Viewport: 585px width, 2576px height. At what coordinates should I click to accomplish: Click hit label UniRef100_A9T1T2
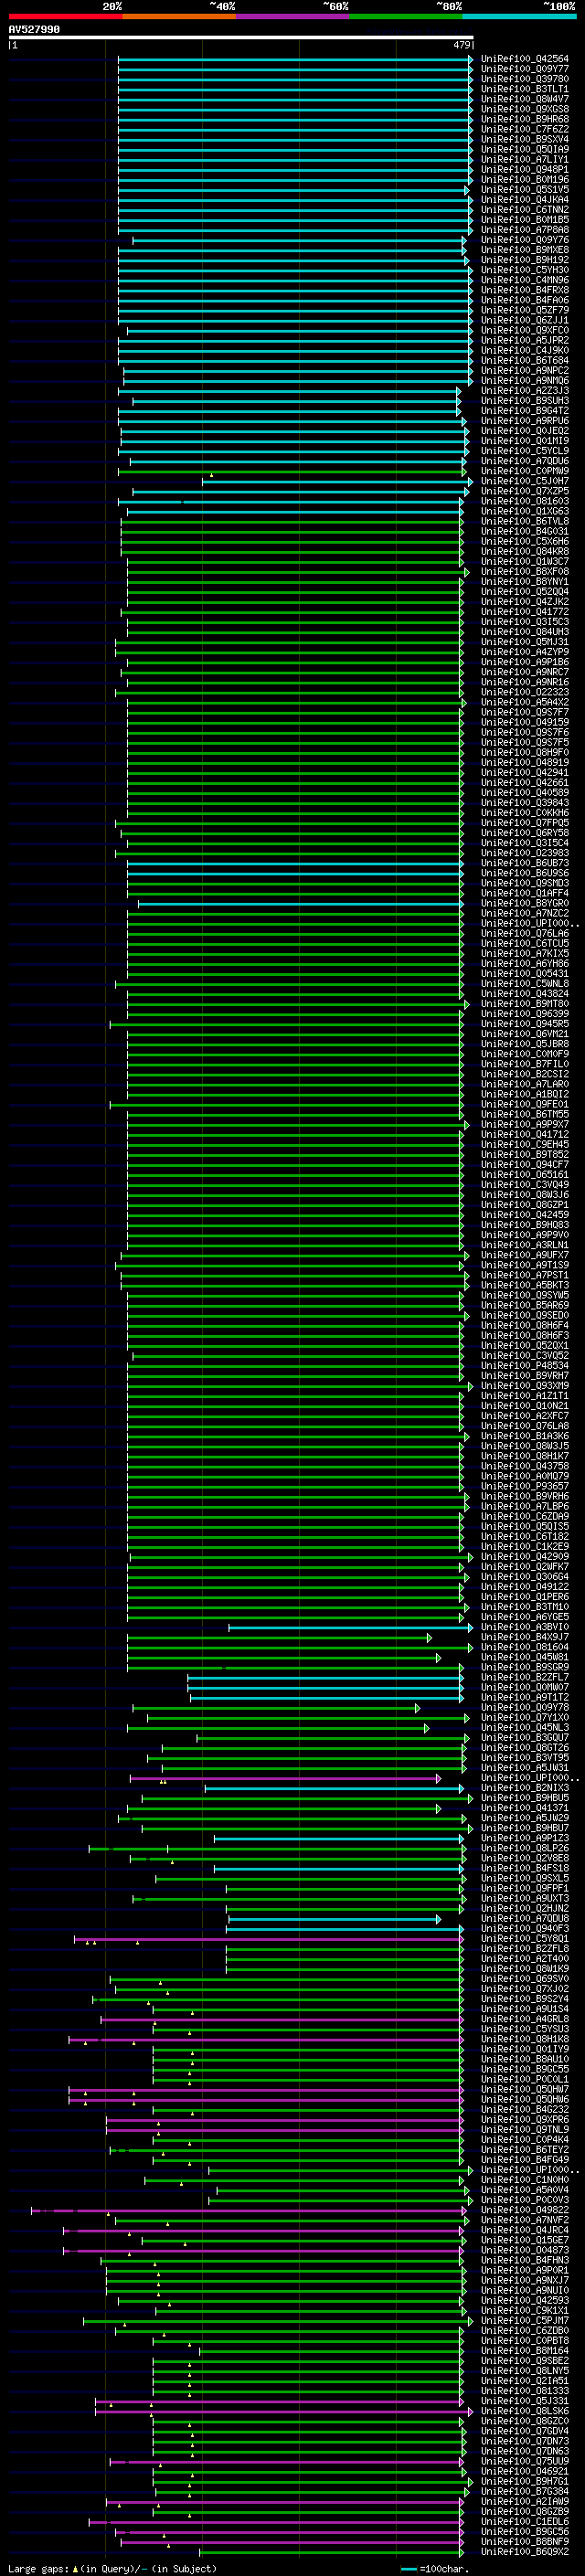[524, 1698]
